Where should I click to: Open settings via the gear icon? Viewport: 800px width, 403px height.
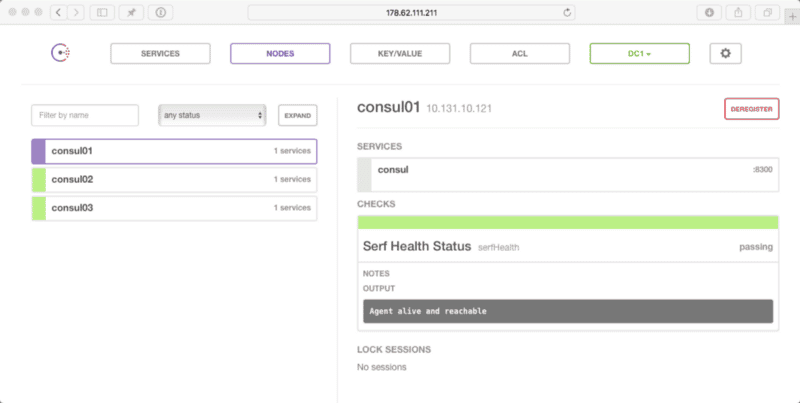pos(725,53)
